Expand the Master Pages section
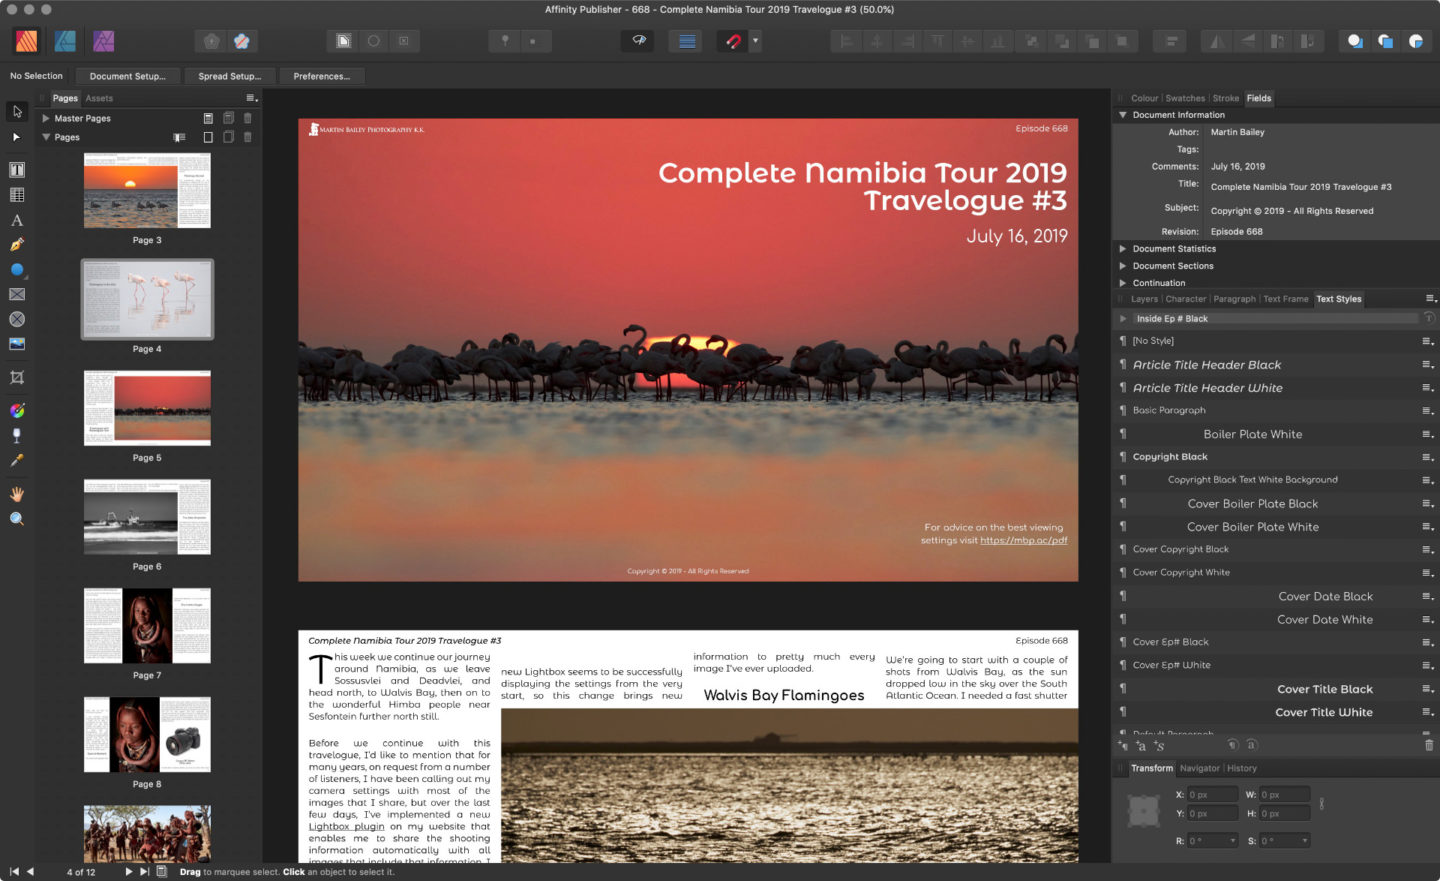 [46, 118]
